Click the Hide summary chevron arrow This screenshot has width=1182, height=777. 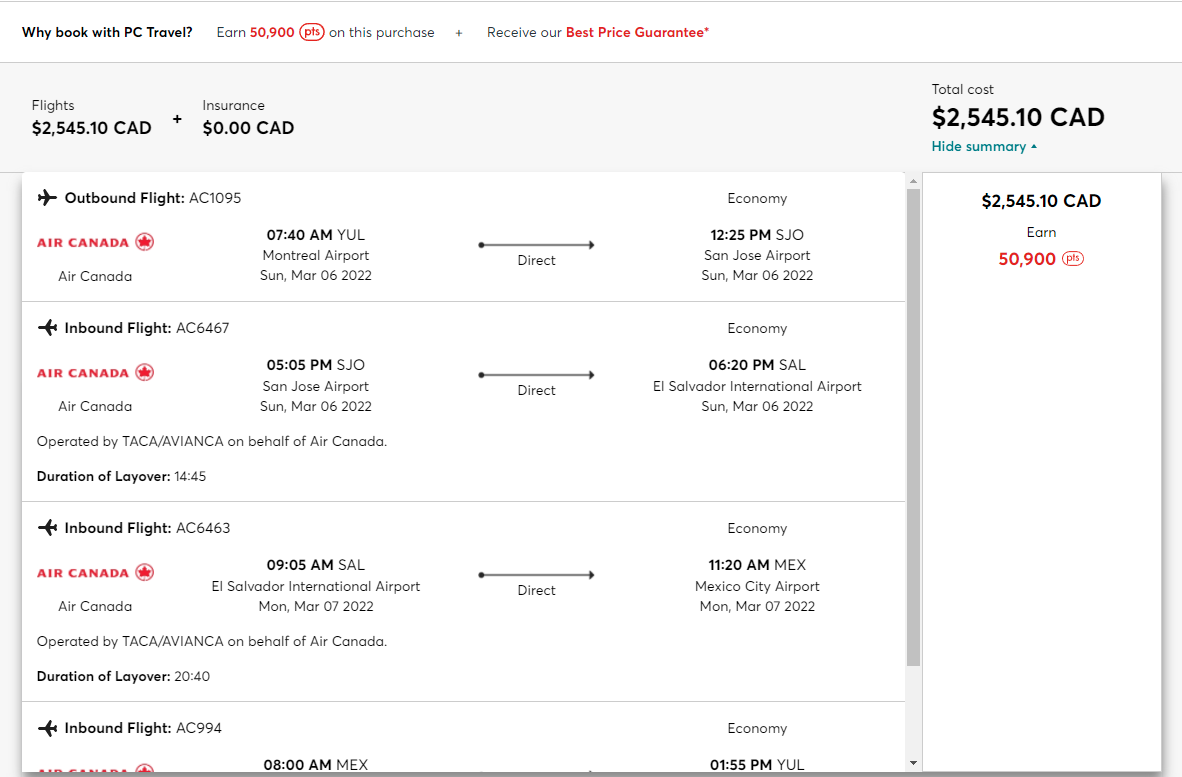coord(1033,146)
